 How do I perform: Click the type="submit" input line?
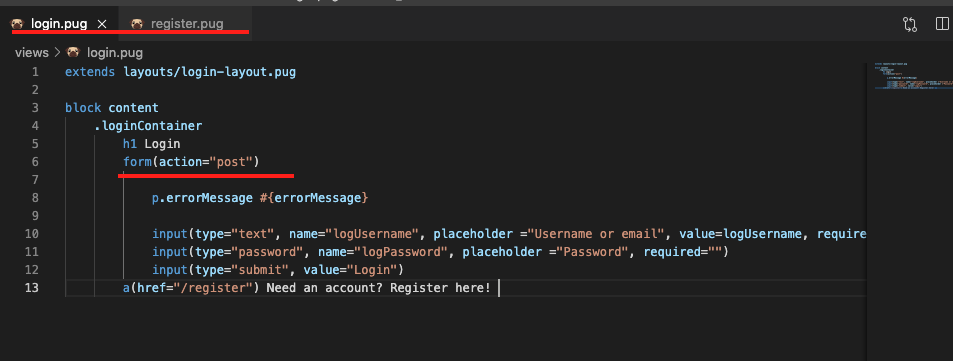278,269
